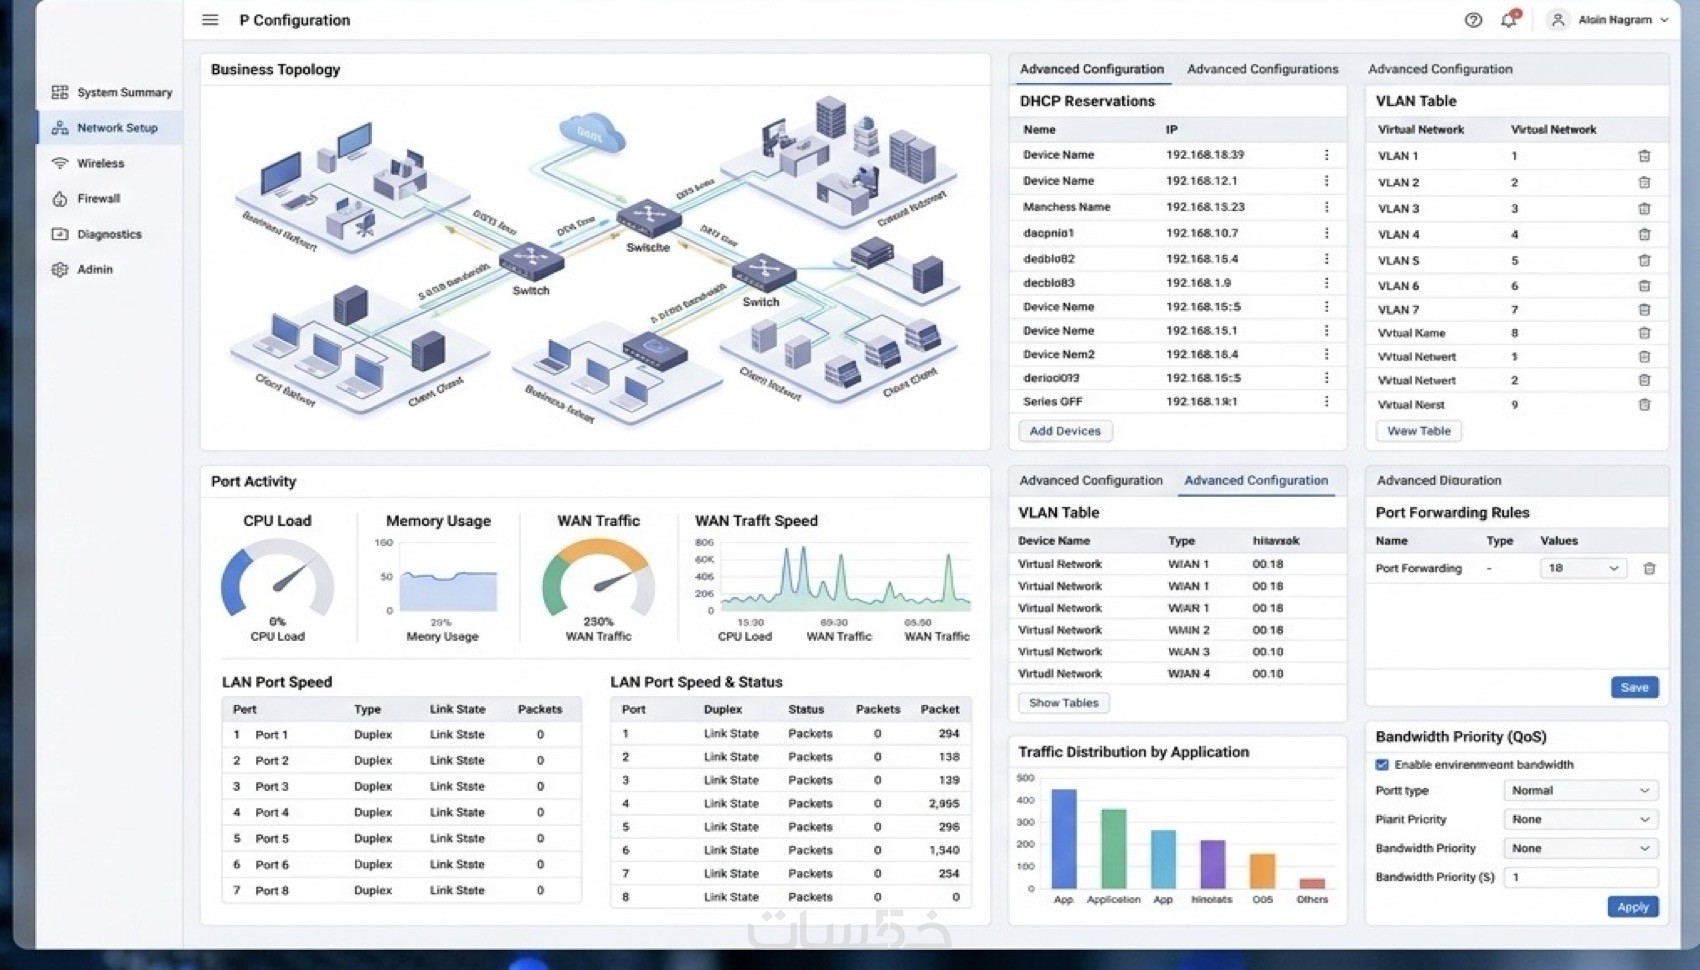Go to System Summary in the sidebar
This screenshot has height=970, width=1700.
(x=112, y=92)
